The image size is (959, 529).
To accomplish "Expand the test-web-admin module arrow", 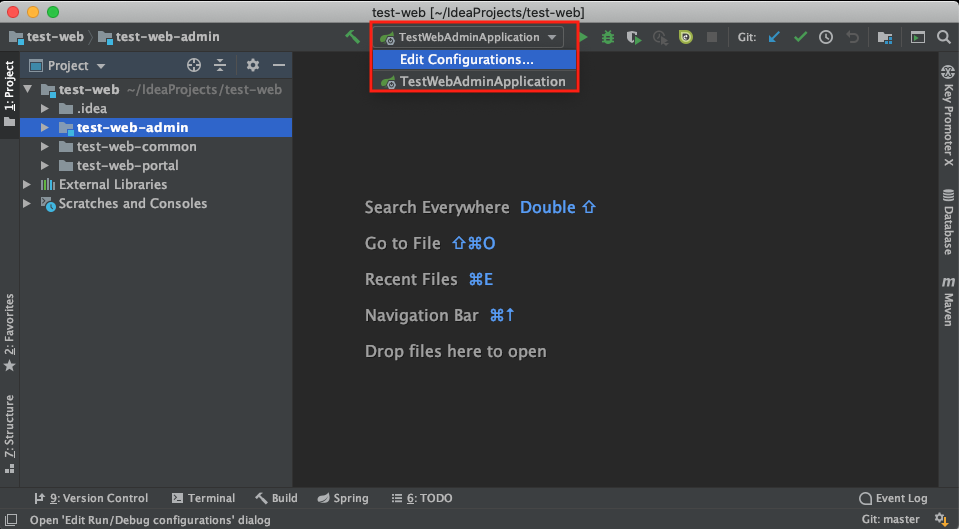I will coord(45,127).
